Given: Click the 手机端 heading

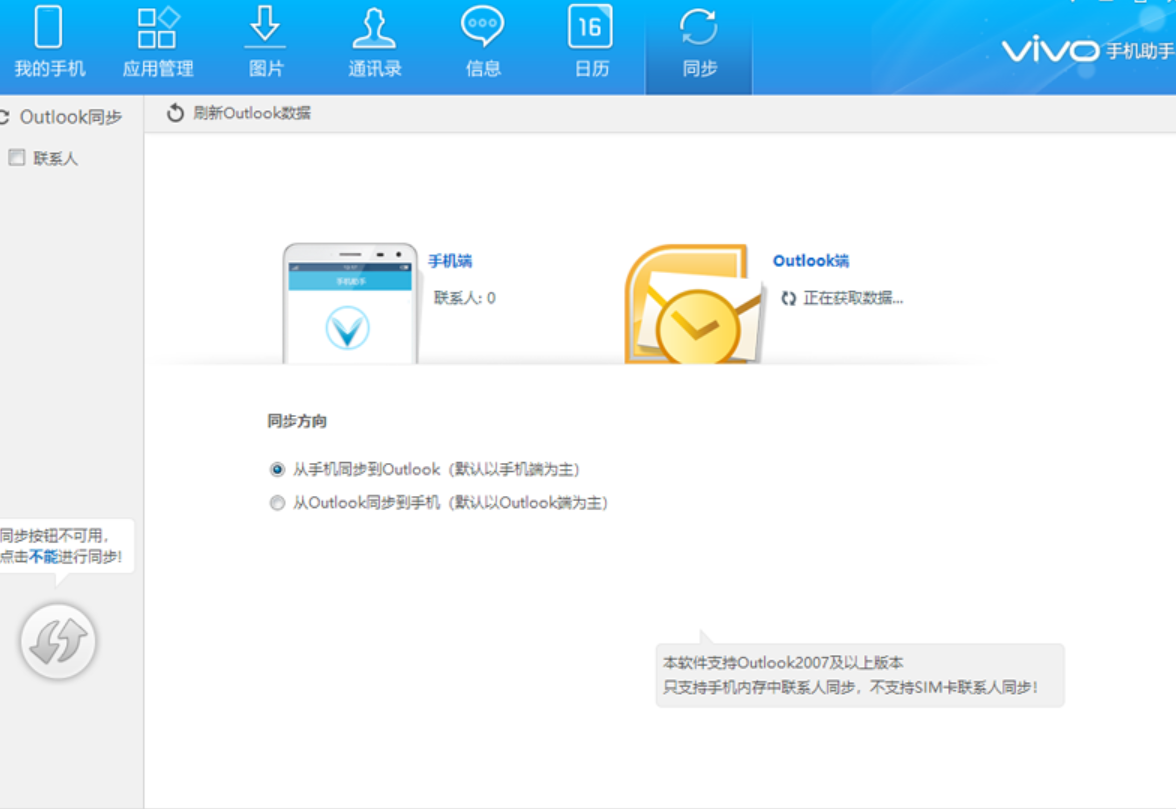Looking at the screenshot, I should point(450,261).
